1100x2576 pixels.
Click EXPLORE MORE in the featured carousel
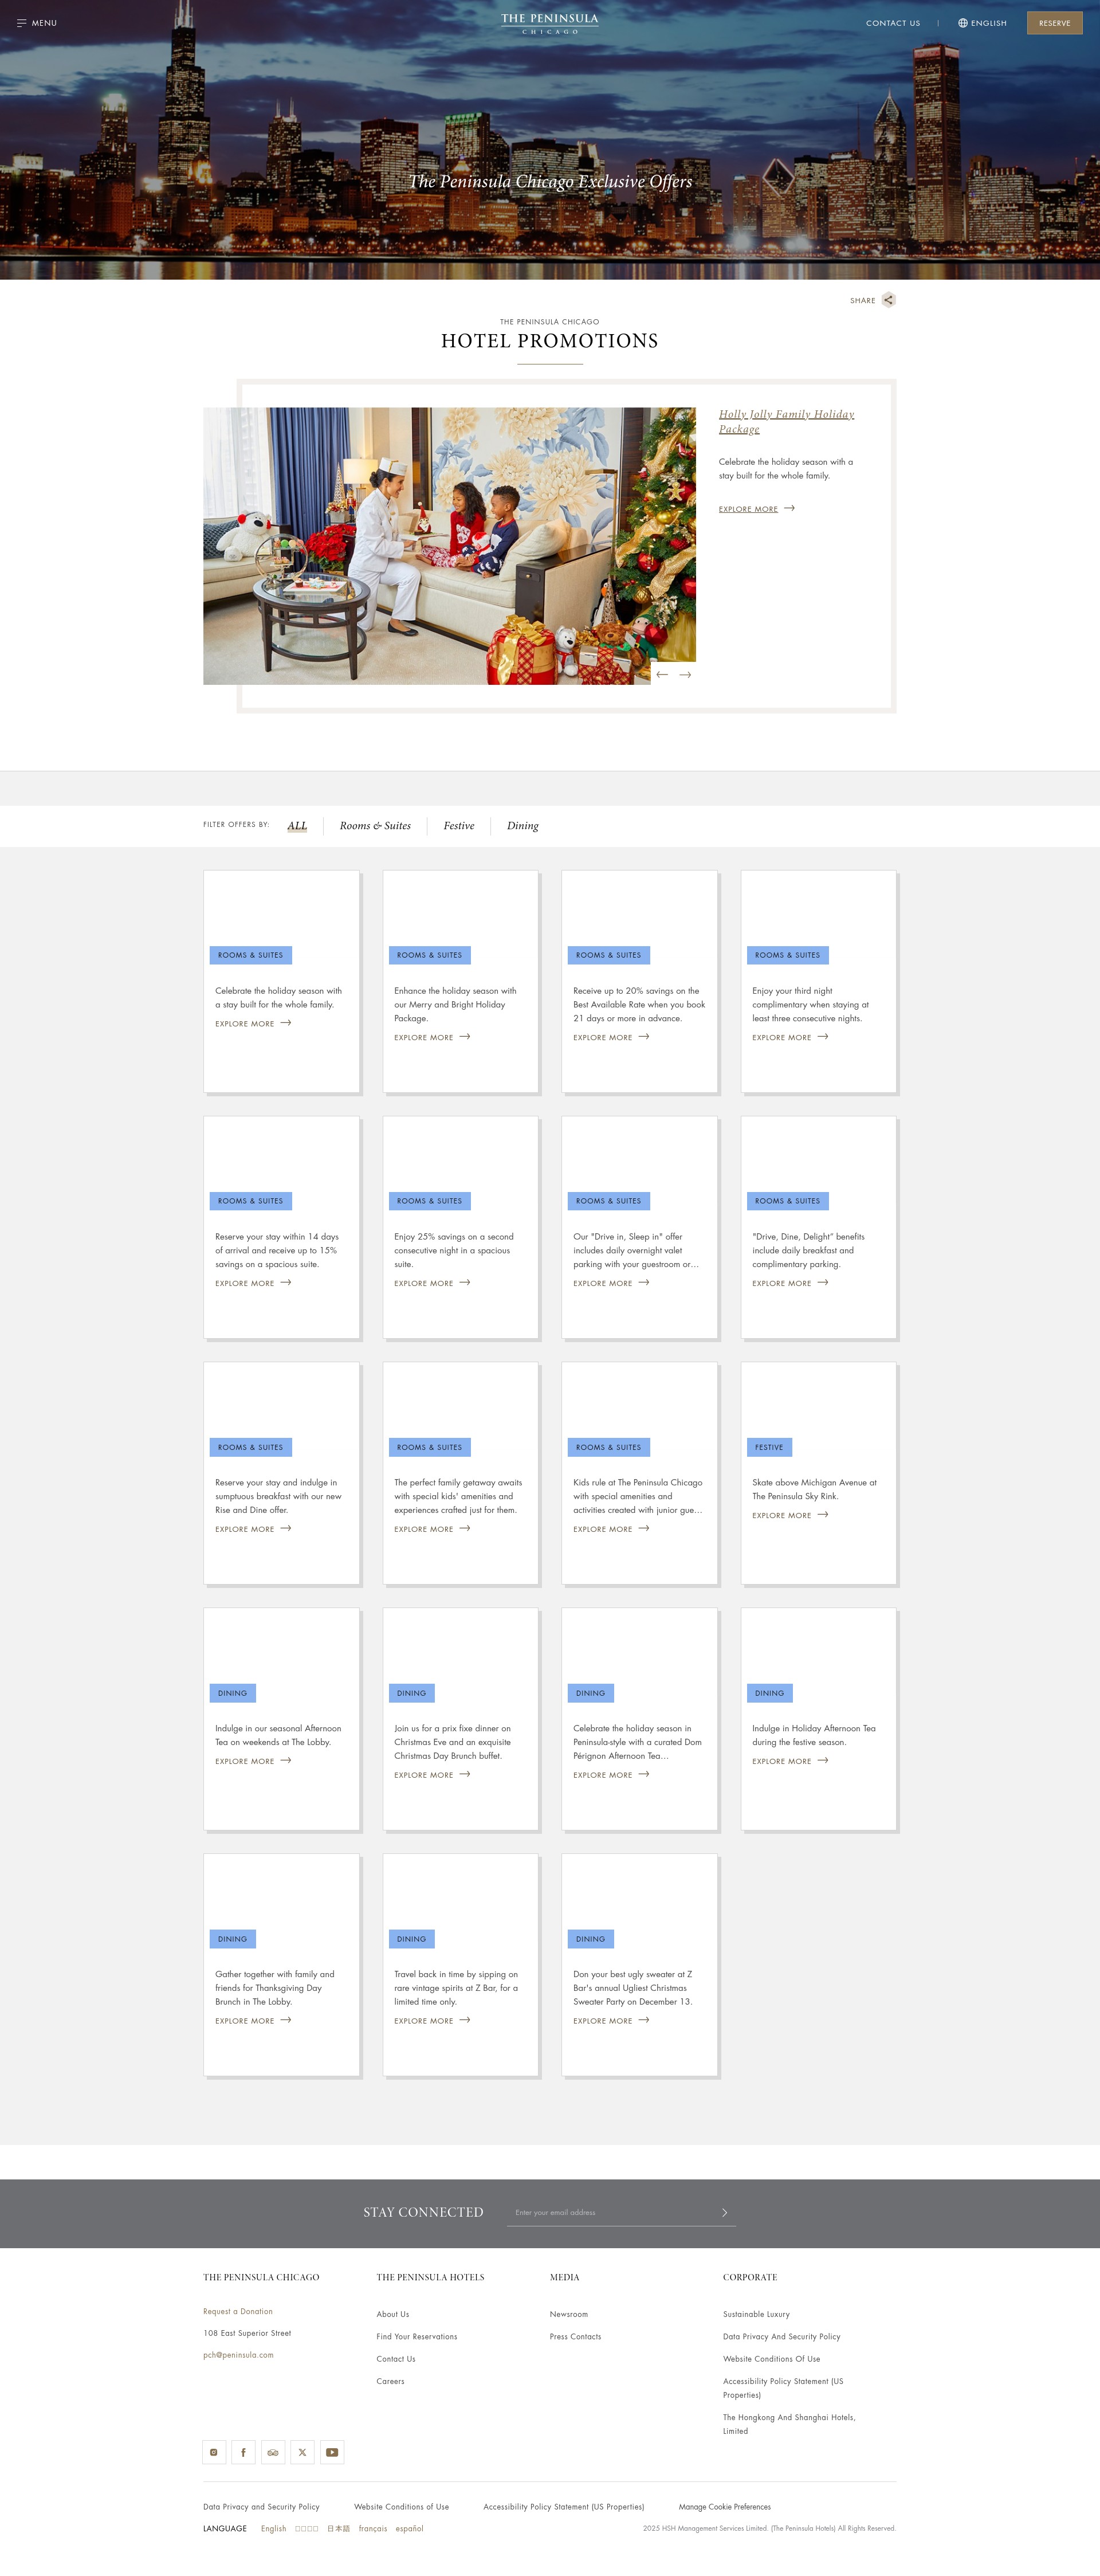tap(756, 509)
